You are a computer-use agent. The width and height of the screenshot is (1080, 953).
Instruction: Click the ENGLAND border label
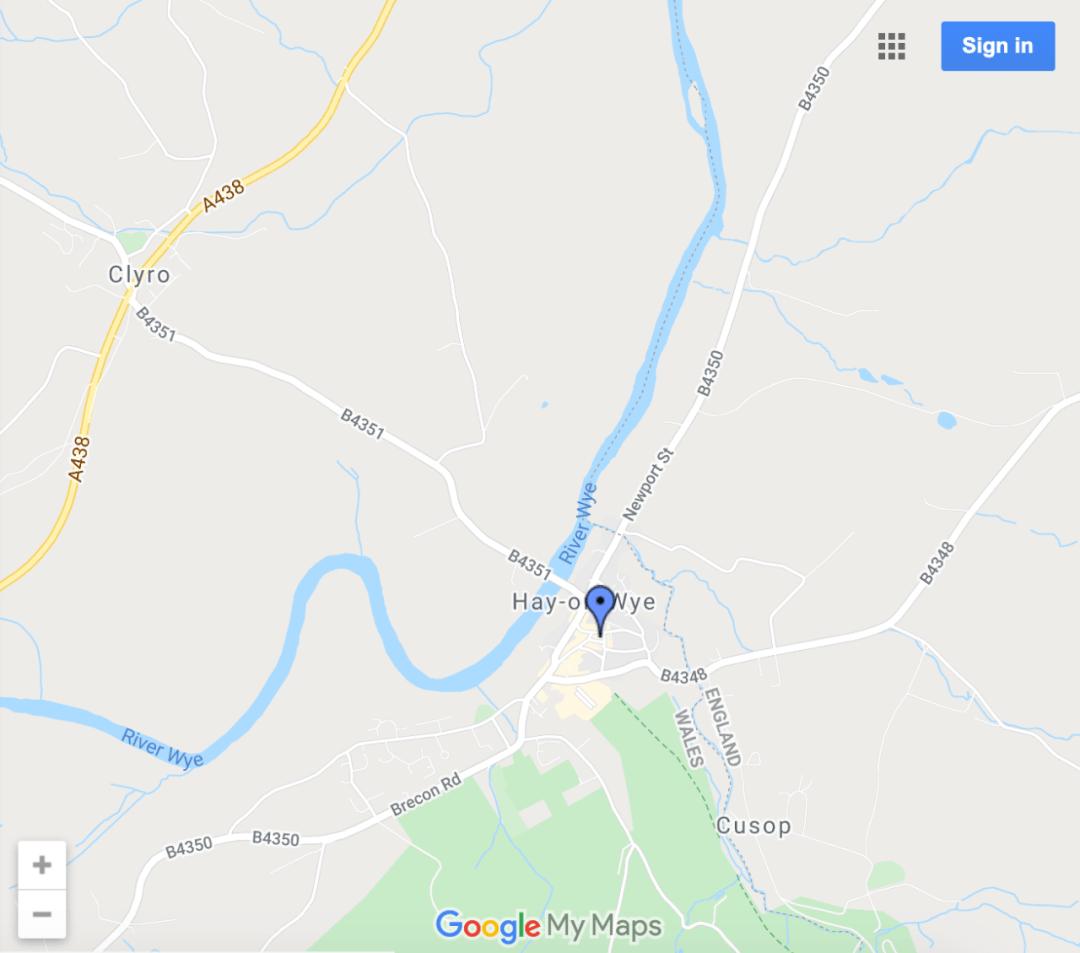(x=723, y=727)
